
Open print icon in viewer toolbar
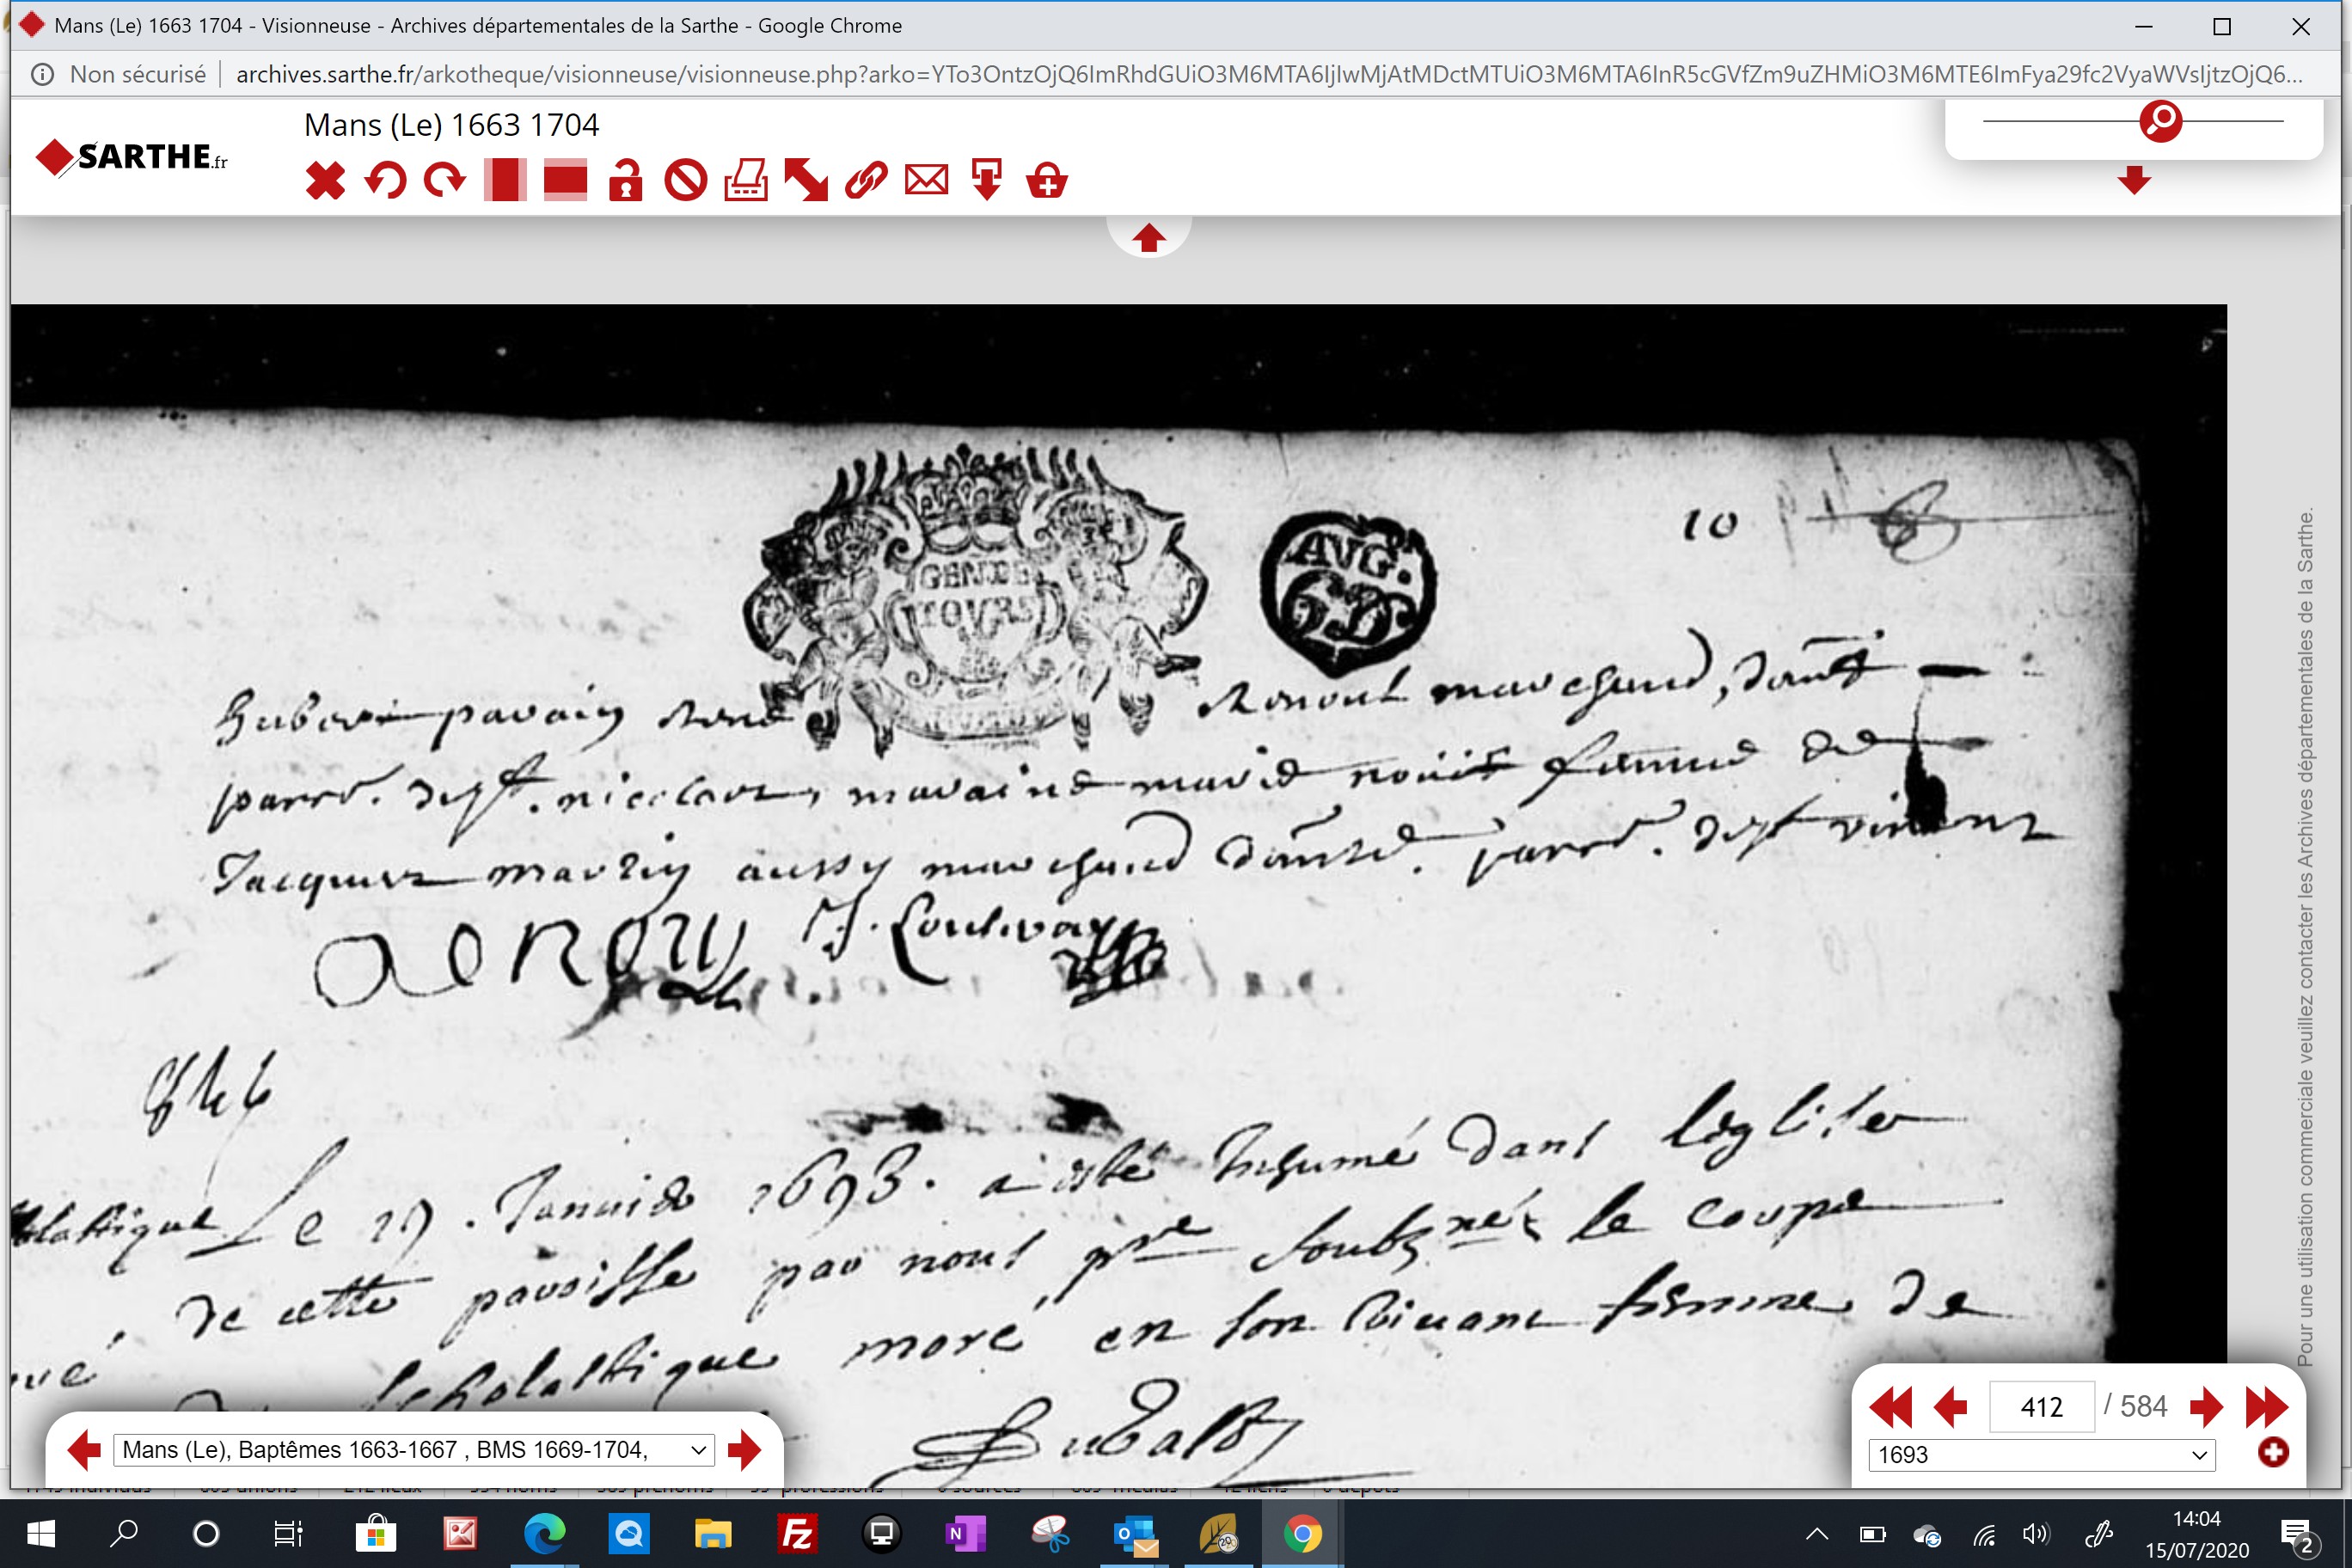click(x=746, y=181)
